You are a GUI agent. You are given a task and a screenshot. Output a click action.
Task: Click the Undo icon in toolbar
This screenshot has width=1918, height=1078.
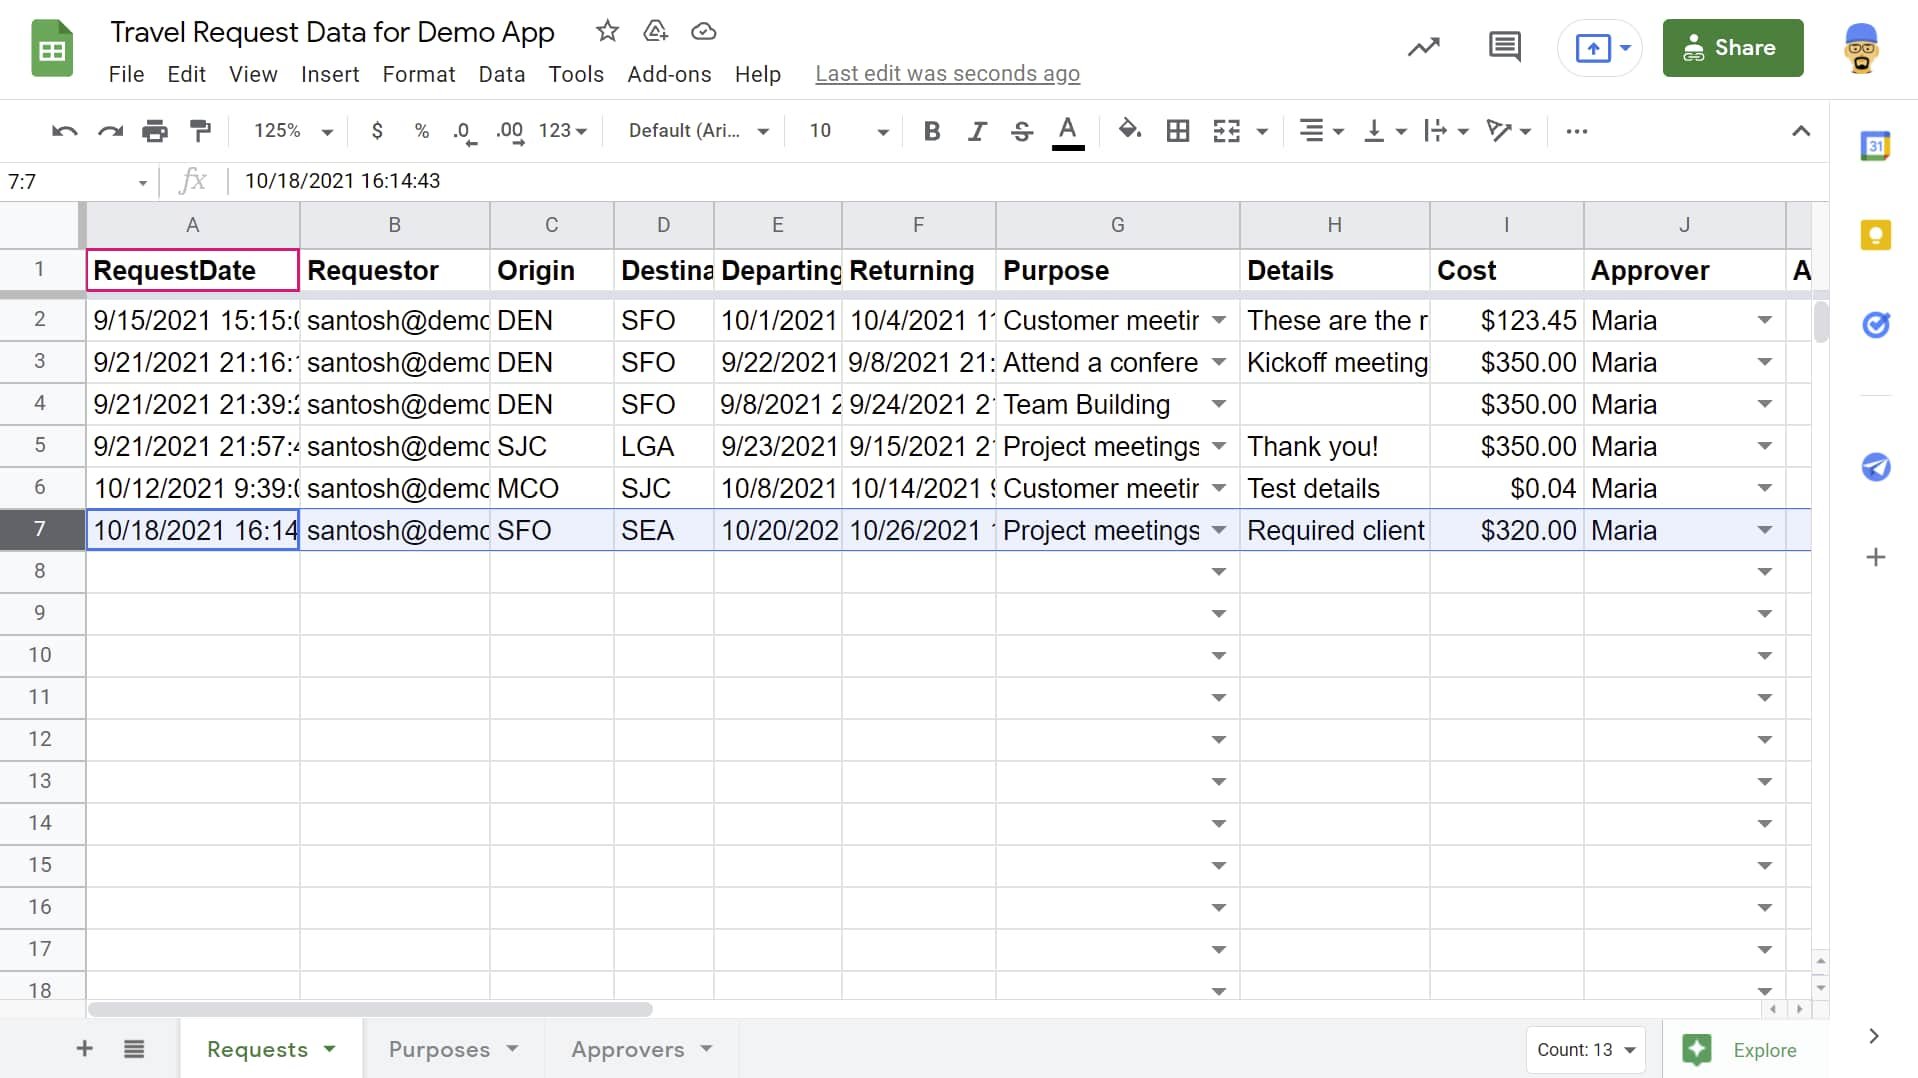coord(65,131)
